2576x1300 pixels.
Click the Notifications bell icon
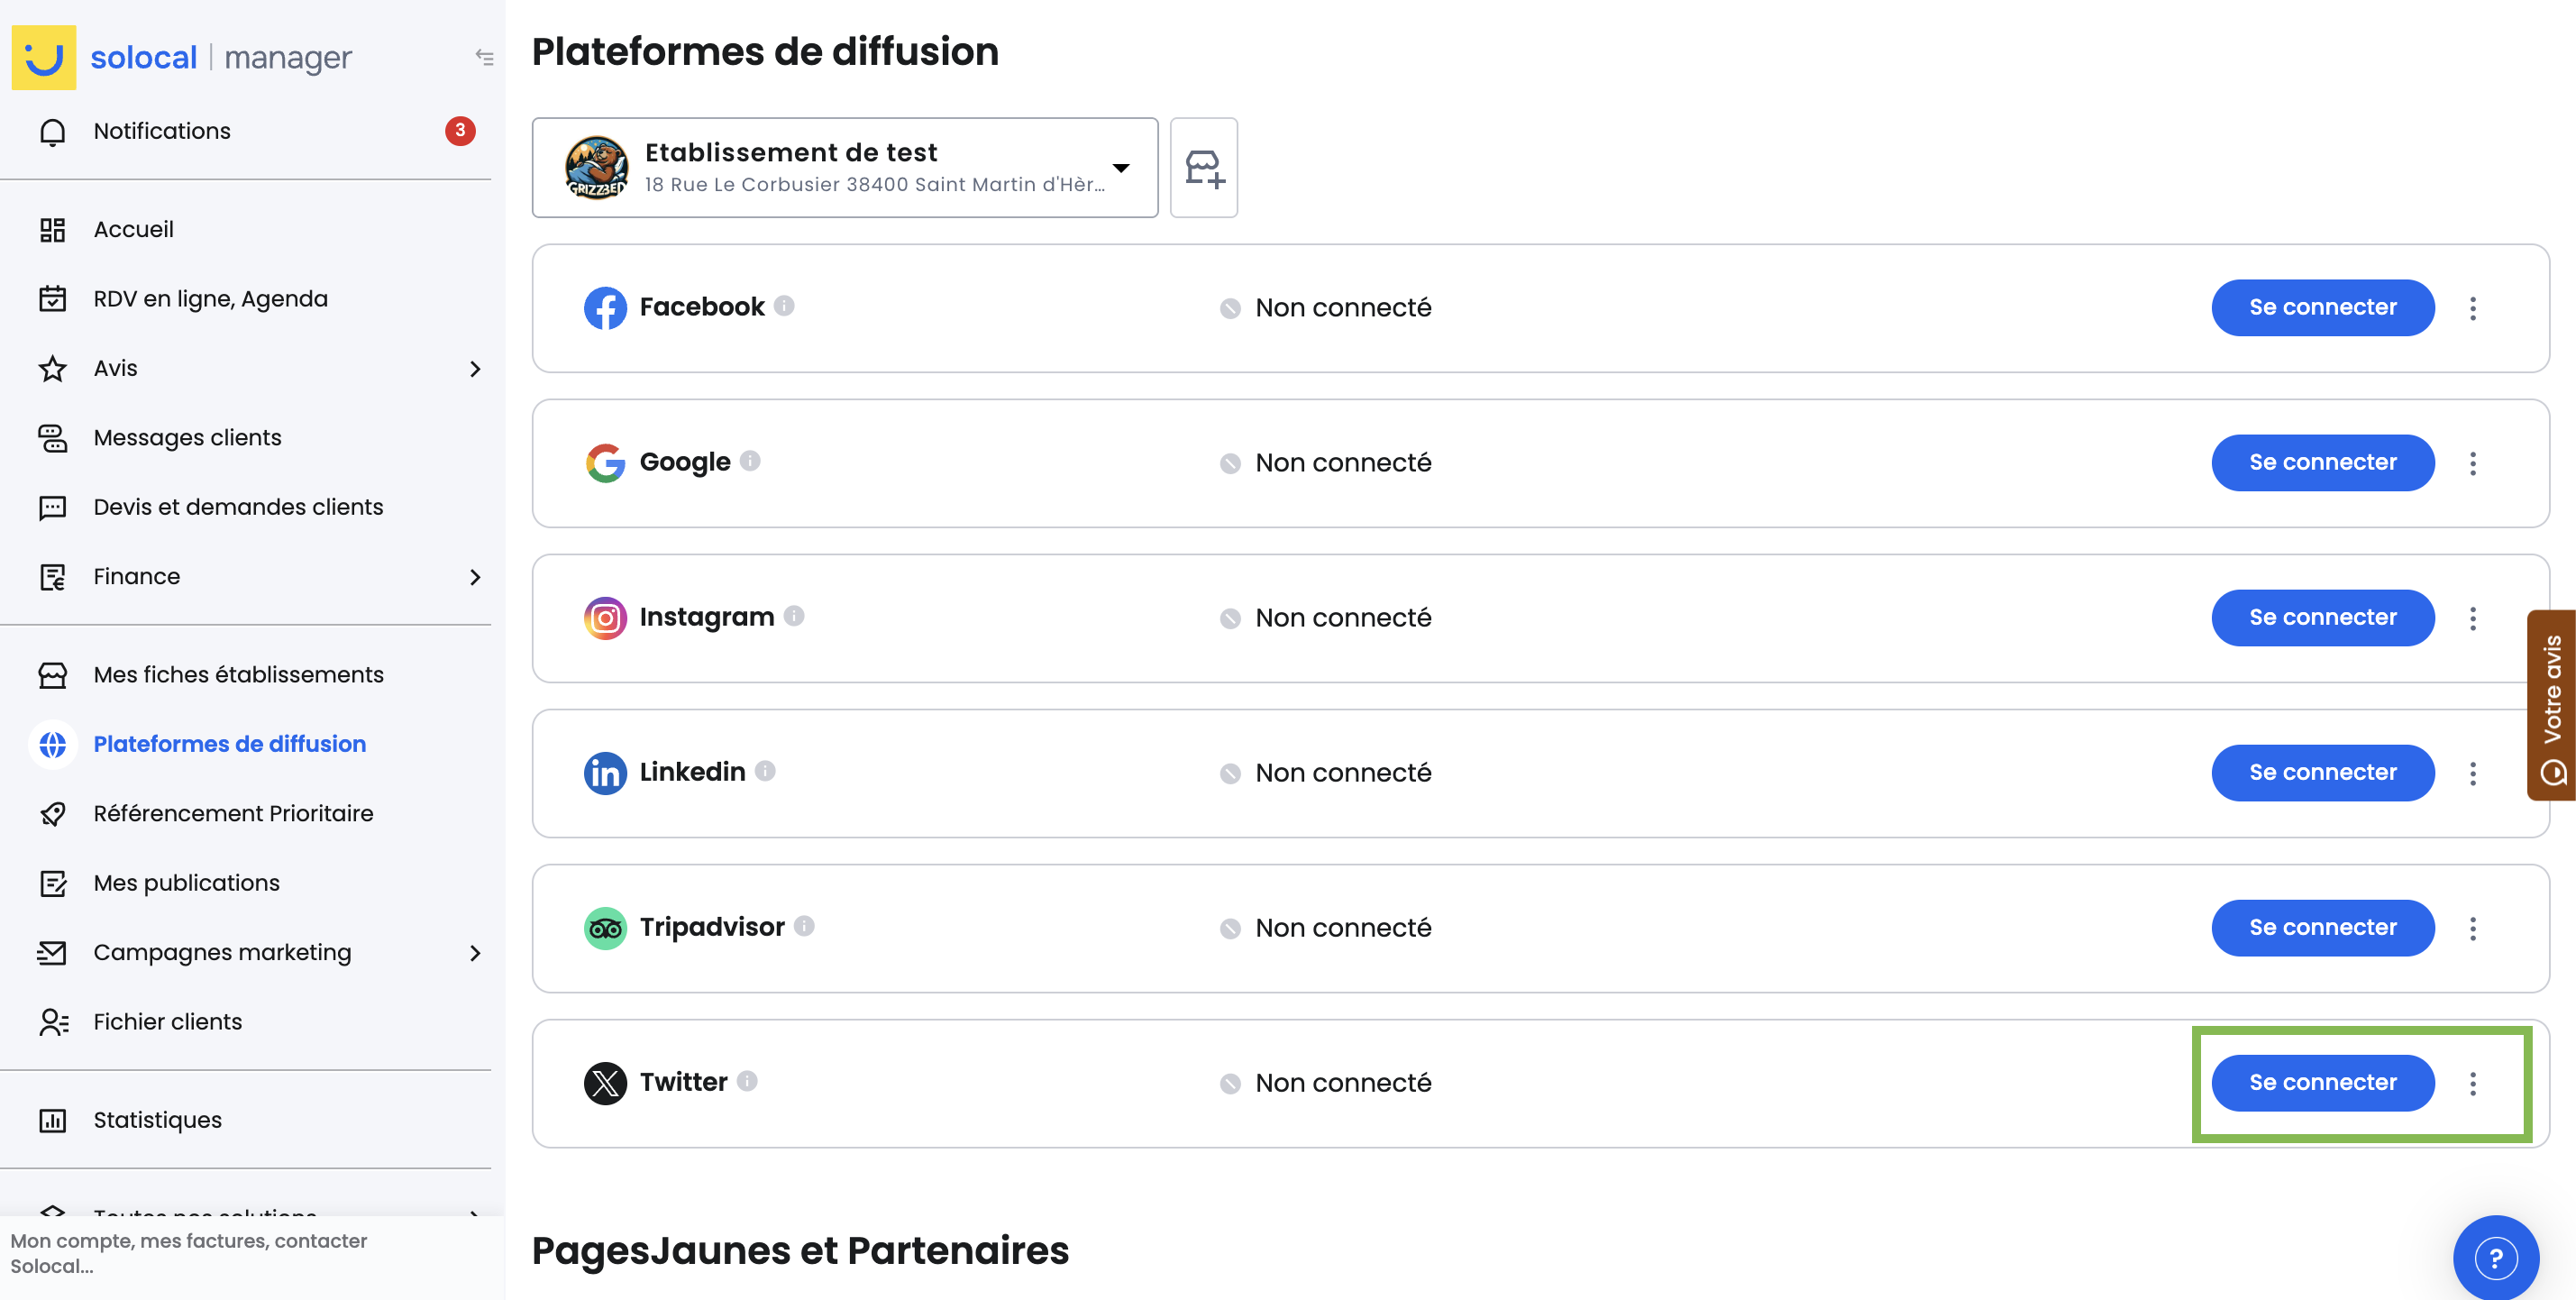point(53,131)
